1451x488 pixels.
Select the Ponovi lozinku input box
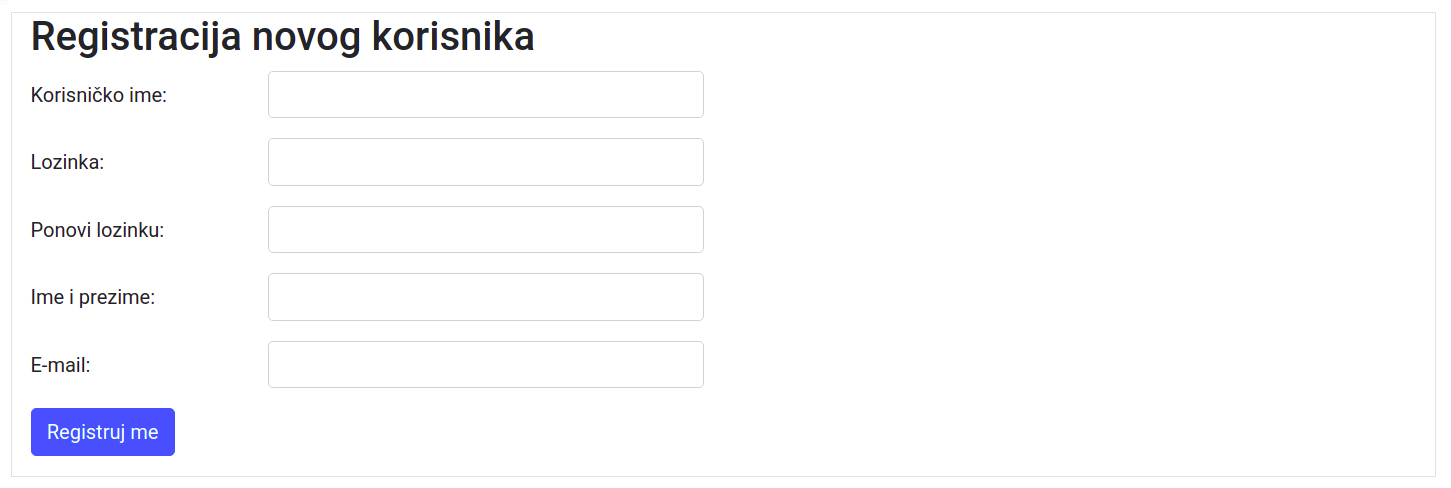click(x=485, y=230)
